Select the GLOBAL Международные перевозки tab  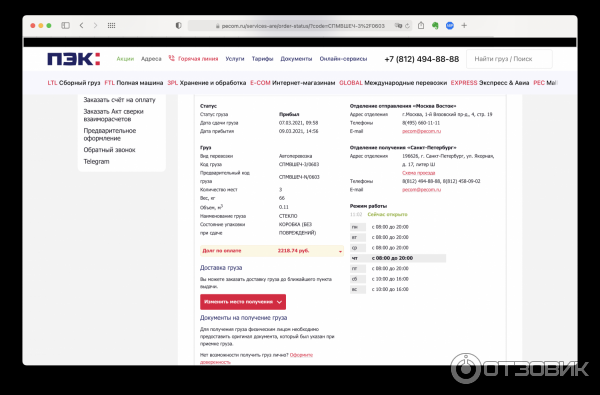(x=393, y=83)
